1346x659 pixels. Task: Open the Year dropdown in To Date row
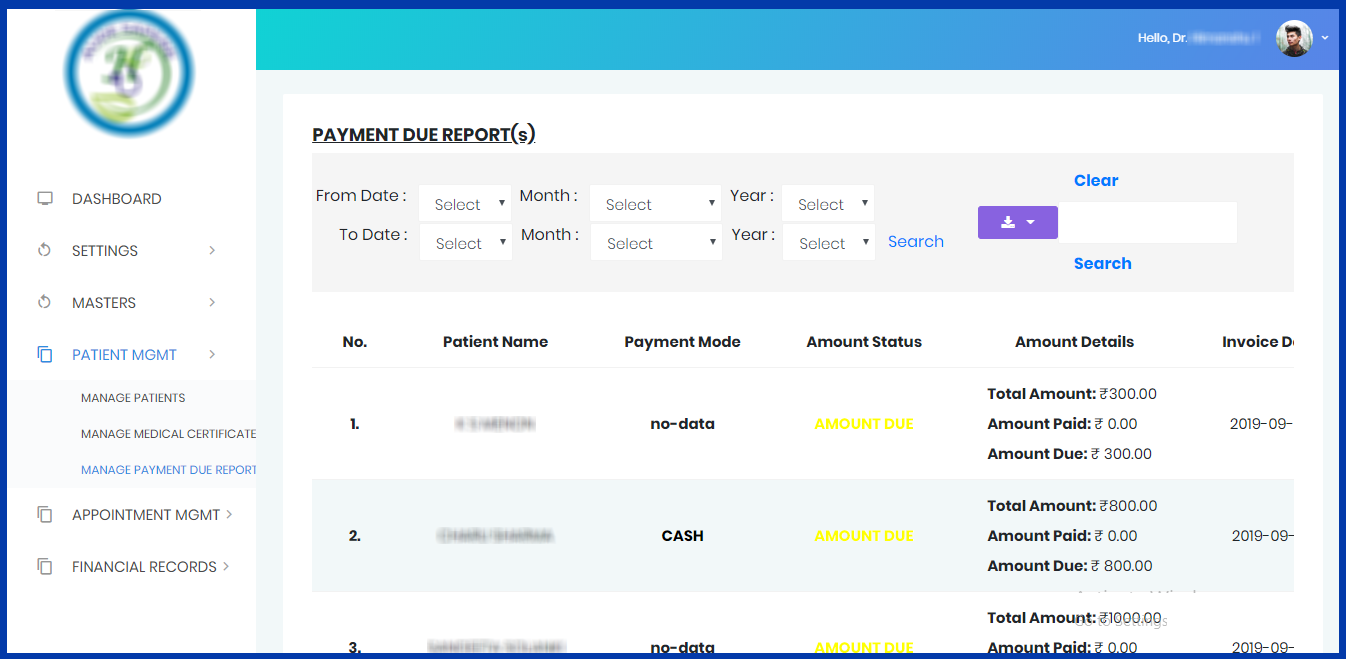coord(829,243)
